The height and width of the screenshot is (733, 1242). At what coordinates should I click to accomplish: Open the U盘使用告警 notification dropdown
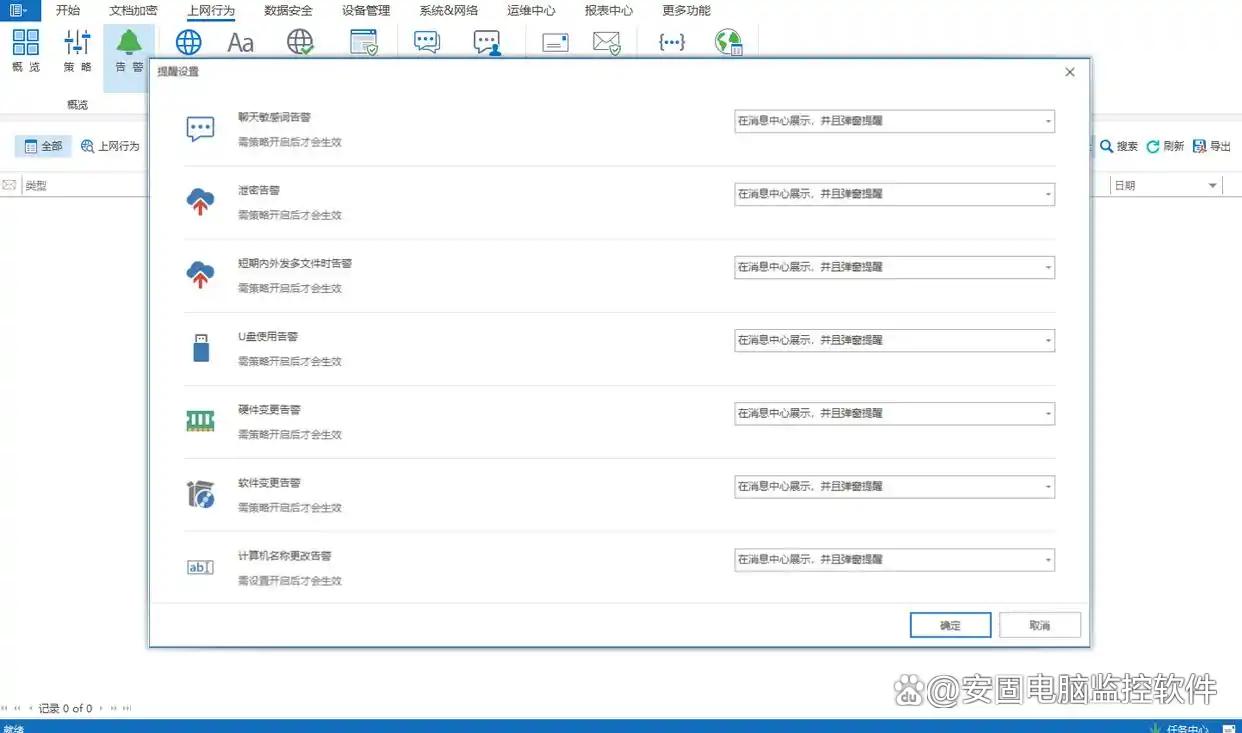coord(894,340)
